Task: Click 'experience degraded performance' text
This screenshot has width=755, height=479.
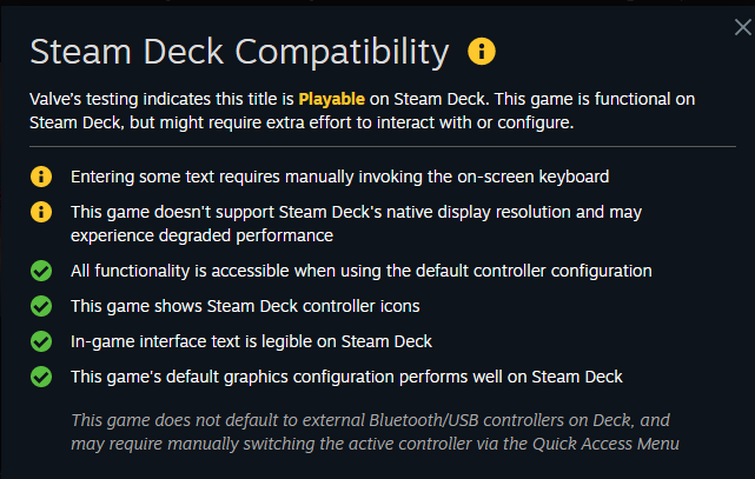Action: click(202, 235)
